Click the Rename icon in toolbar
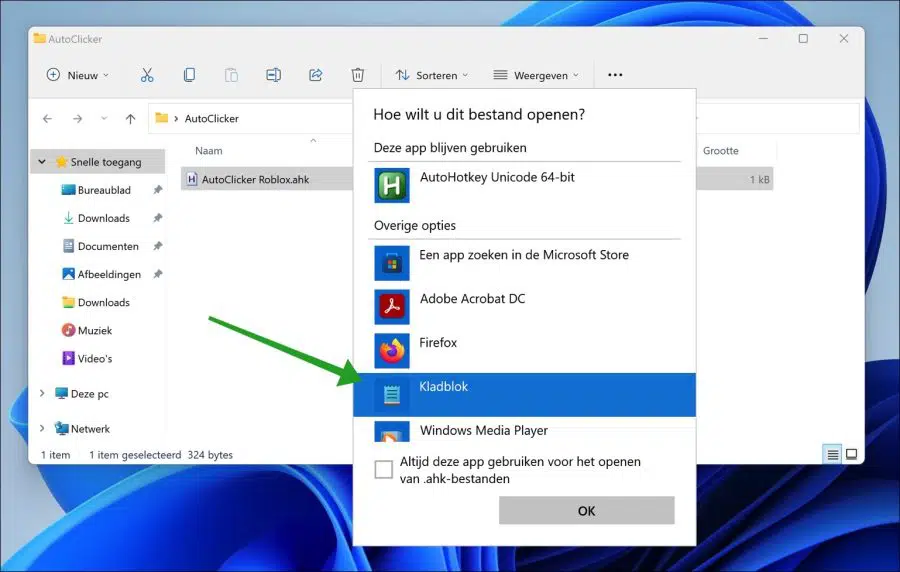 click(x=273, y=75)
